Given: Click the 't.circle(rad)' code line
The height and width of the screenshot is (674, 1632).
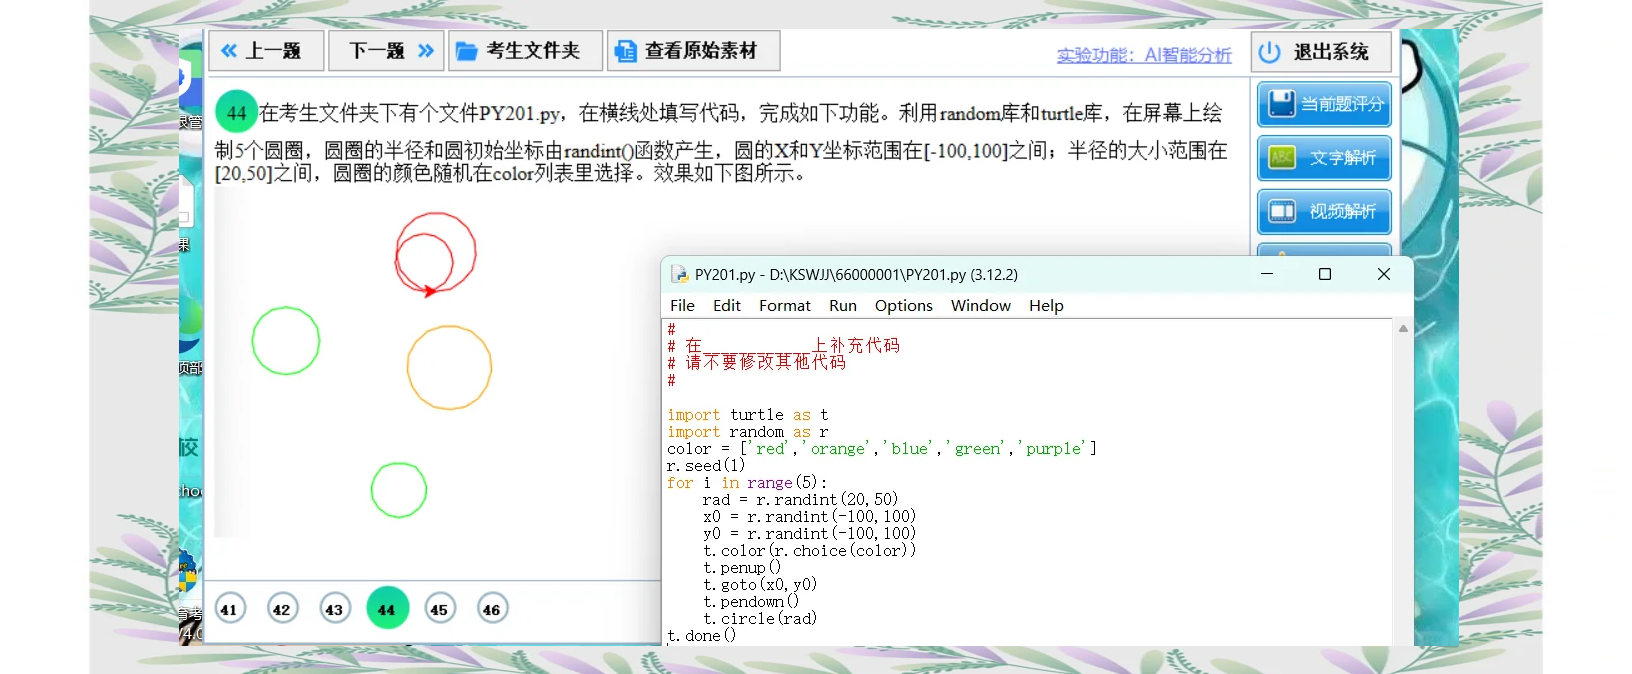Looking at the screenshot, I should pyautogui.click(x=760, y=619).
